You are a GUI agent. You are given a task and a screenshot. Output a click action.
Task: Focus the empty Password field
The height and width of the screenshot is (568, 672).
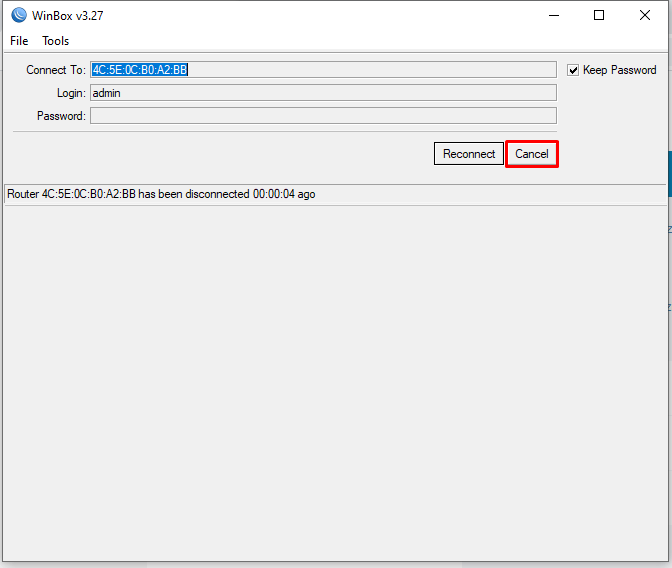(322, 116)
